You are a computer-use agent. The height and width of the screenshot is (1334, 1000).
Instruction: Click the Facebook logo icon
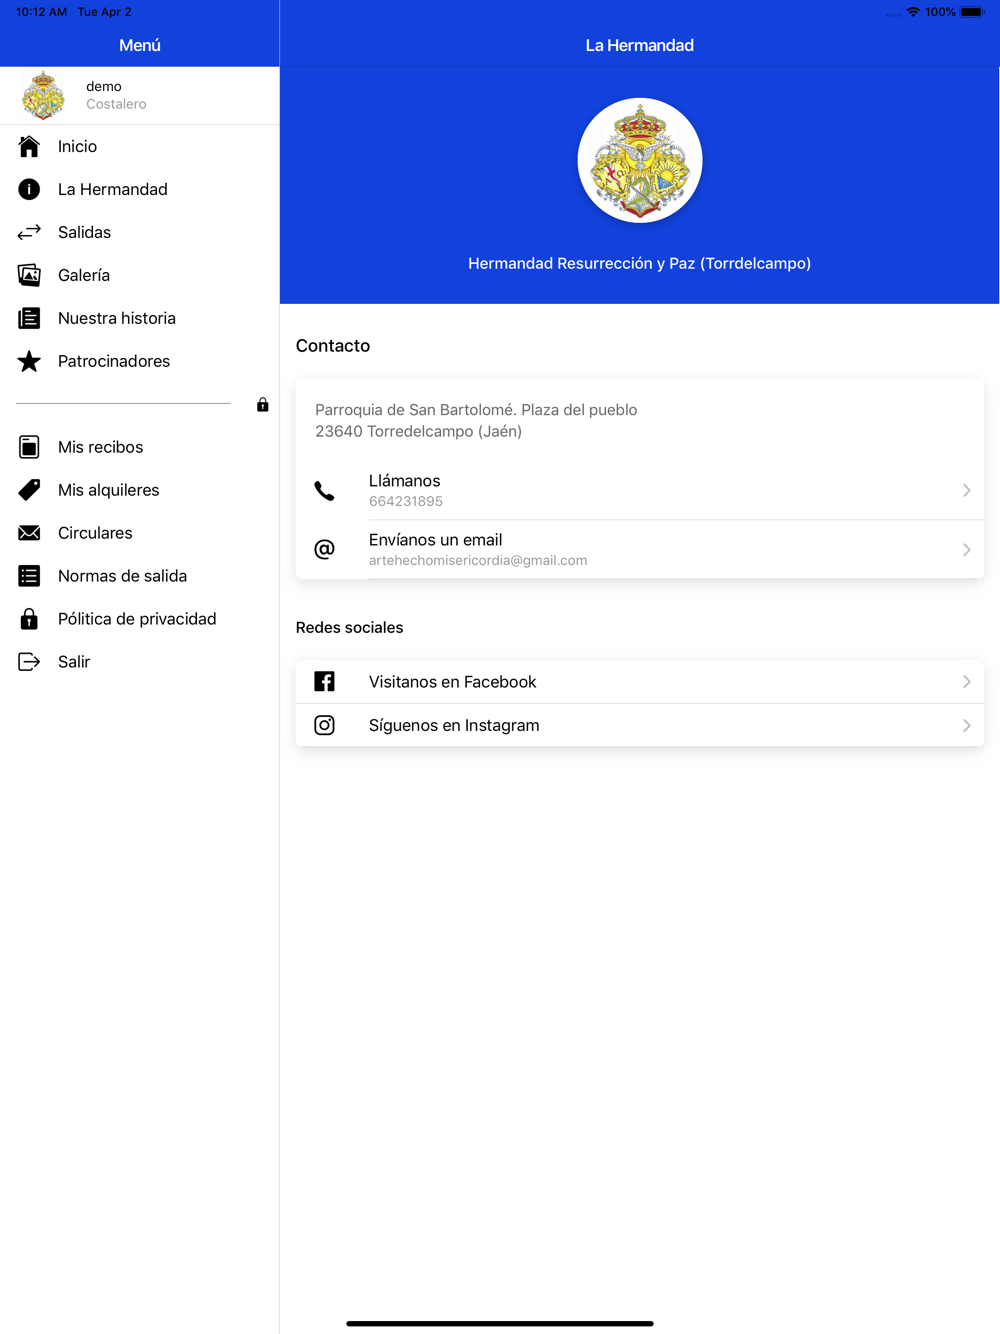324,682
